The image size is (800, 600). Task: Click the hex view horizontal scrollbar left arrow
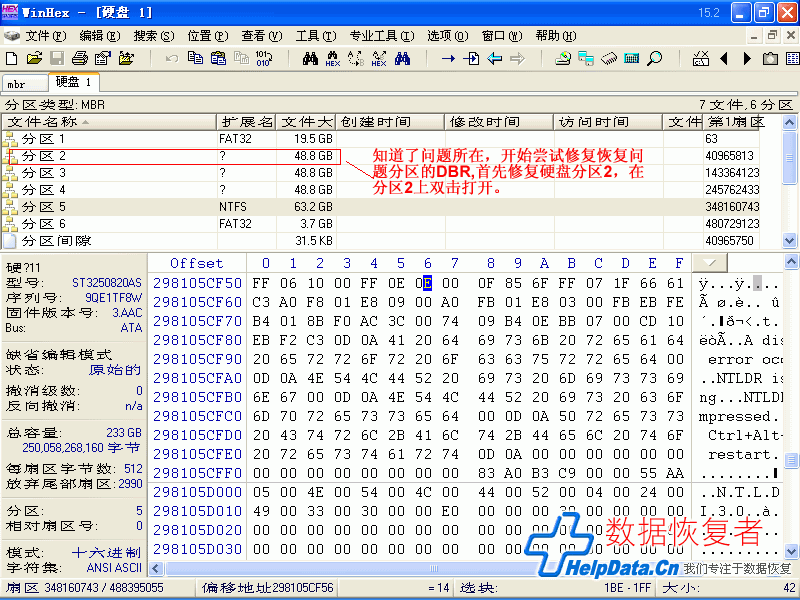(157, 568)
